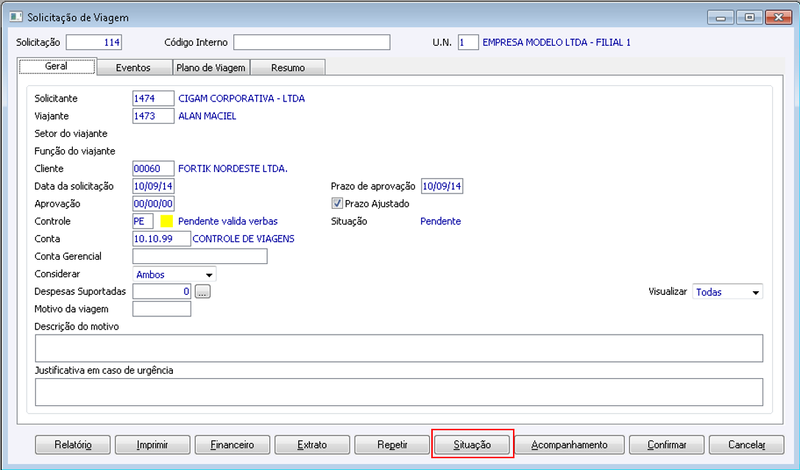Open the Resumo tab
The width and height of the screenshot is (800, 470).
pyautogui.click(x=288, y=68)
